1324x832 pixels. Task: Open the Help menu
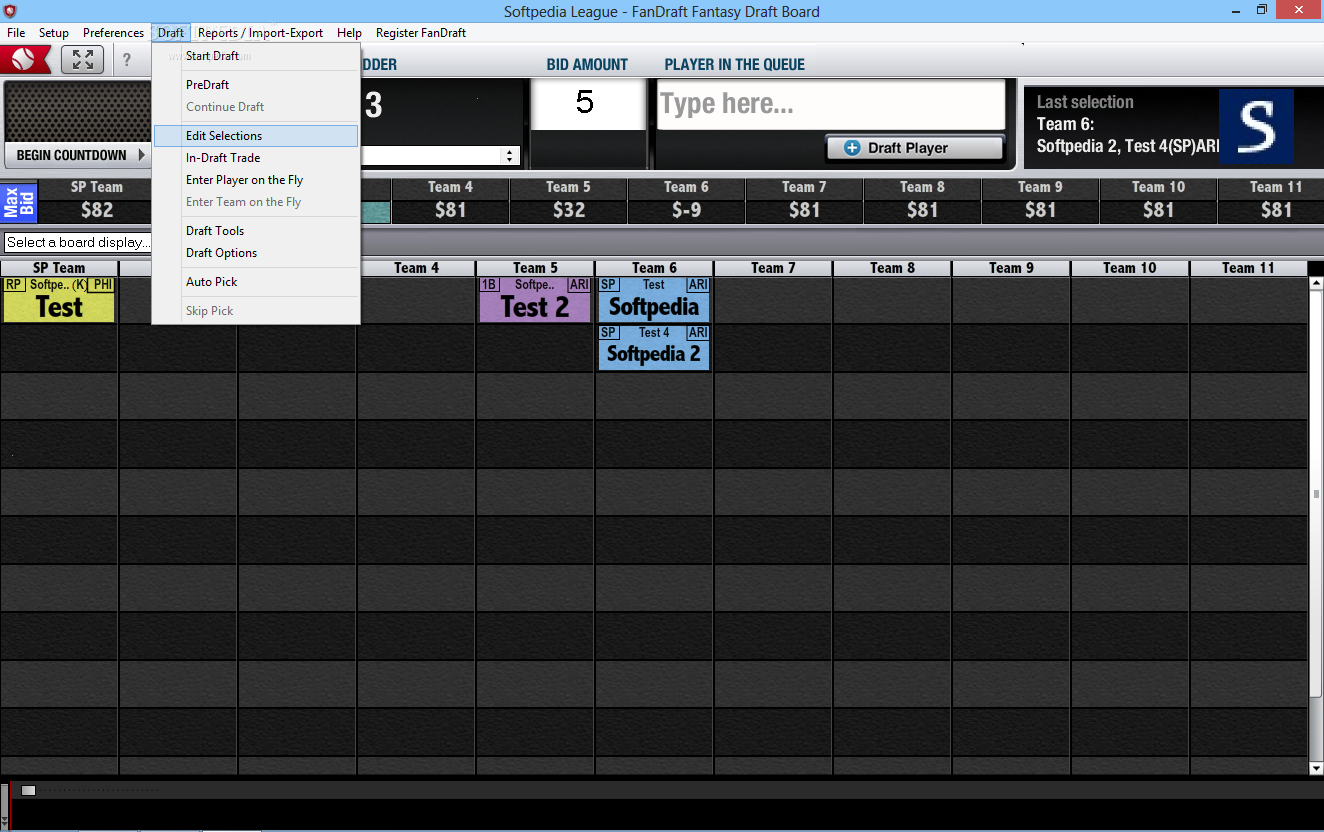[x=349, y=33]
